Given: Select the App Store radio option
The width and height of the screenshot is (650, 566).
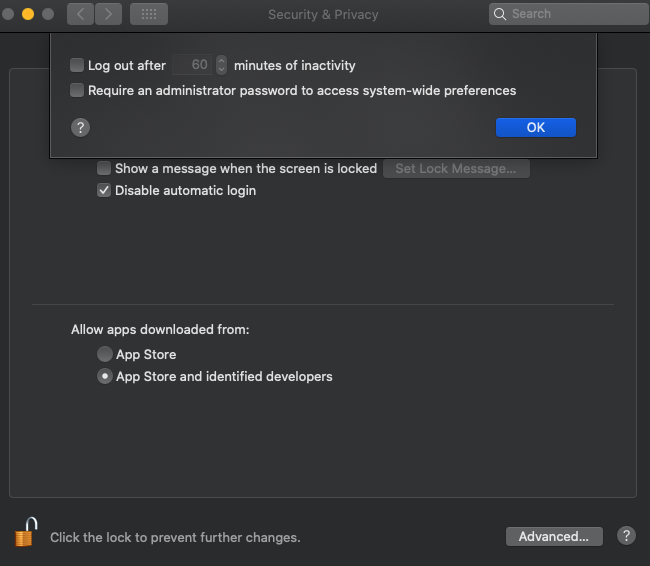Looking at the screenshot, I should pyautogui.click(x=105, y=354).
